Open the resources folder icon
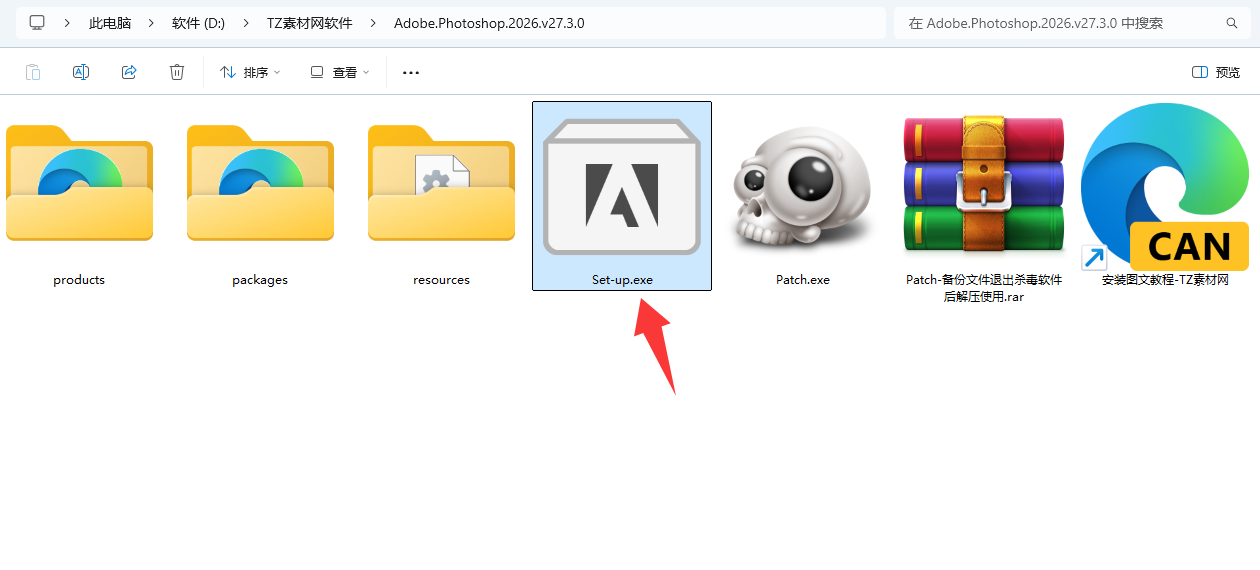The width and height of the screenshot is (1260, 570). pos(441,183)
